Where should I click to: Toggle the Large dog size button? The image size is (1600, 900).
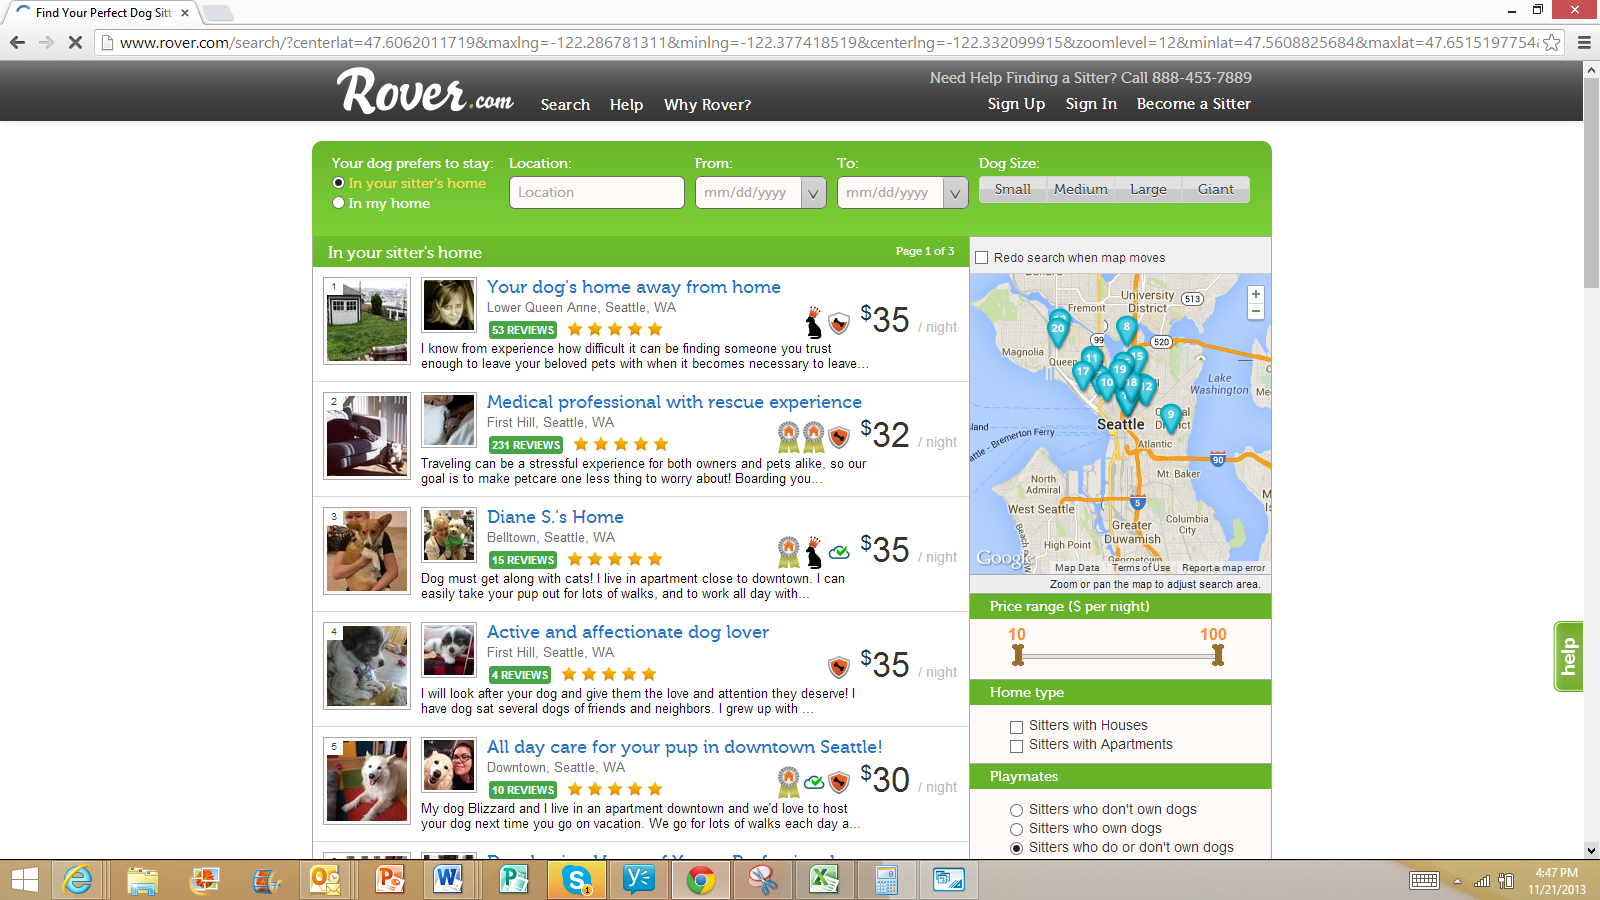[x=1148, y=189]
